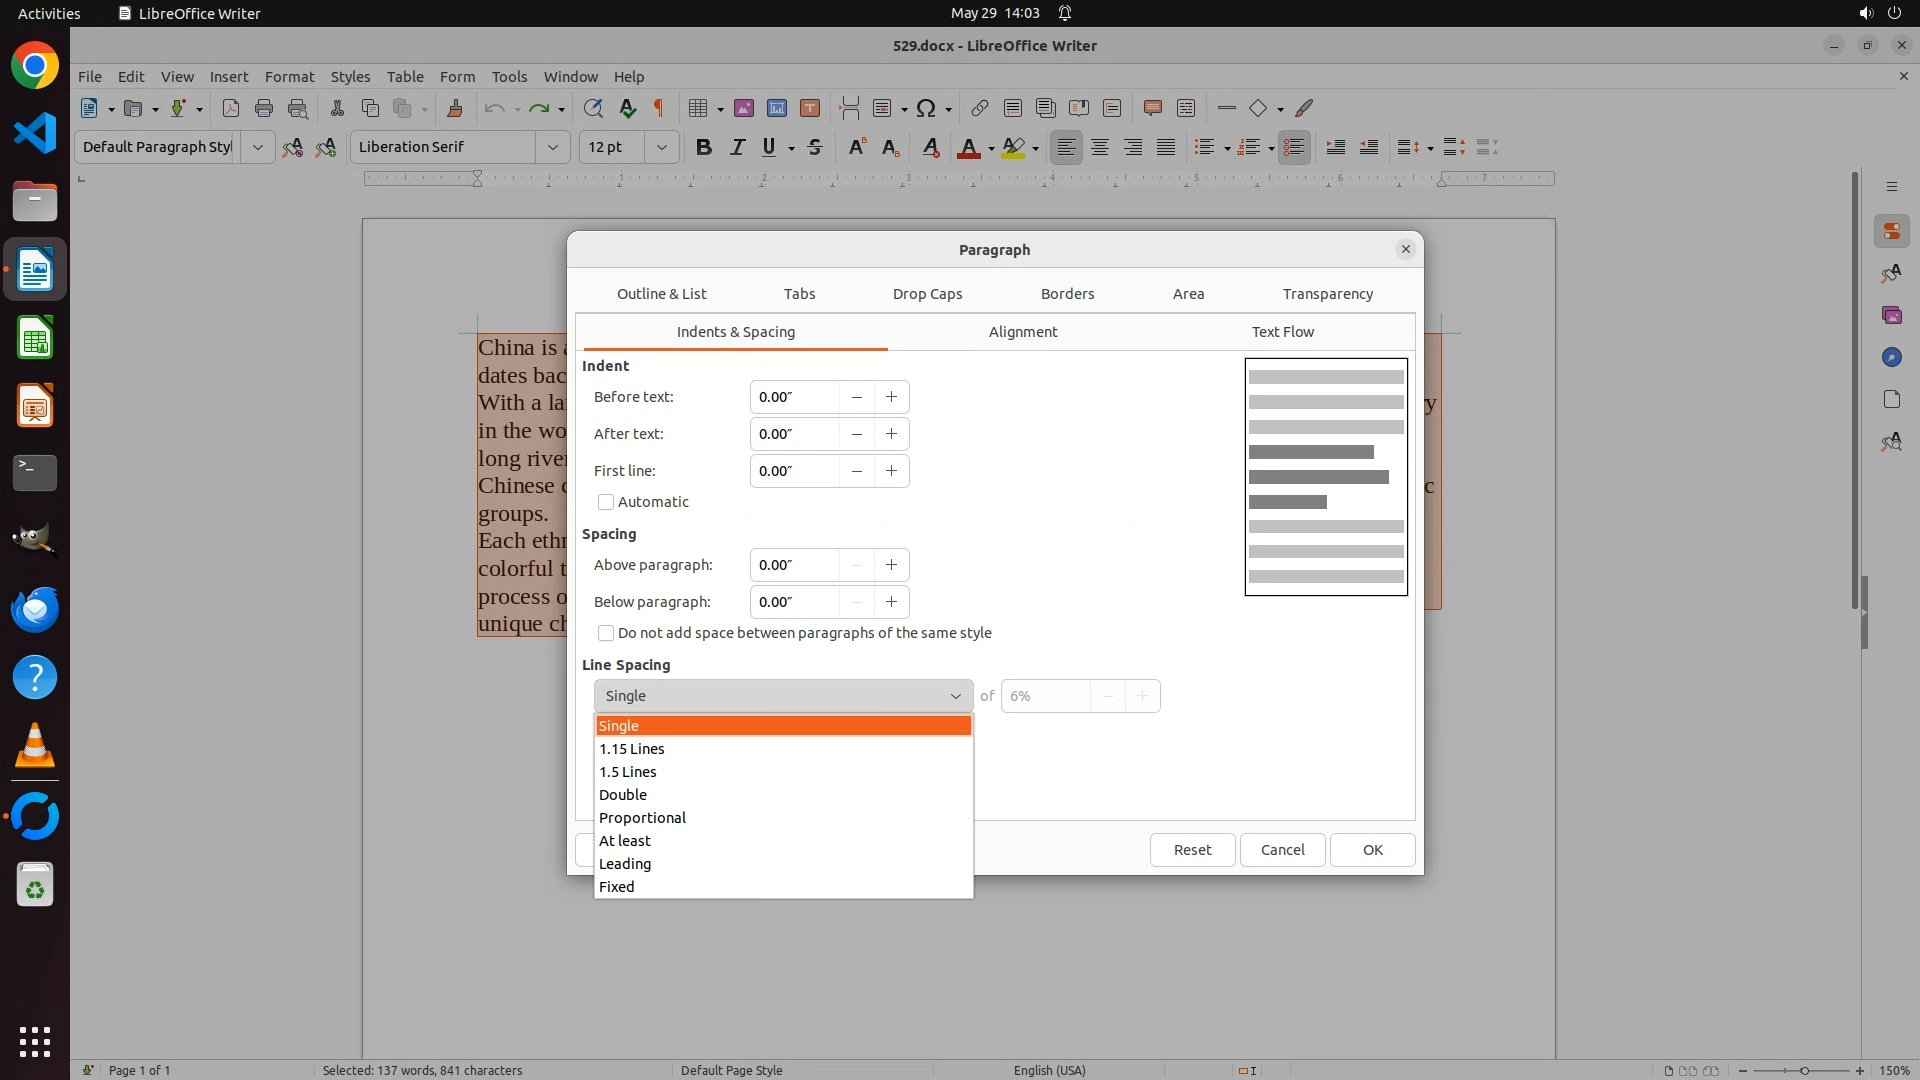Enable the Automatic first line checkbox

pyautogui.click(x=606, y=502)
